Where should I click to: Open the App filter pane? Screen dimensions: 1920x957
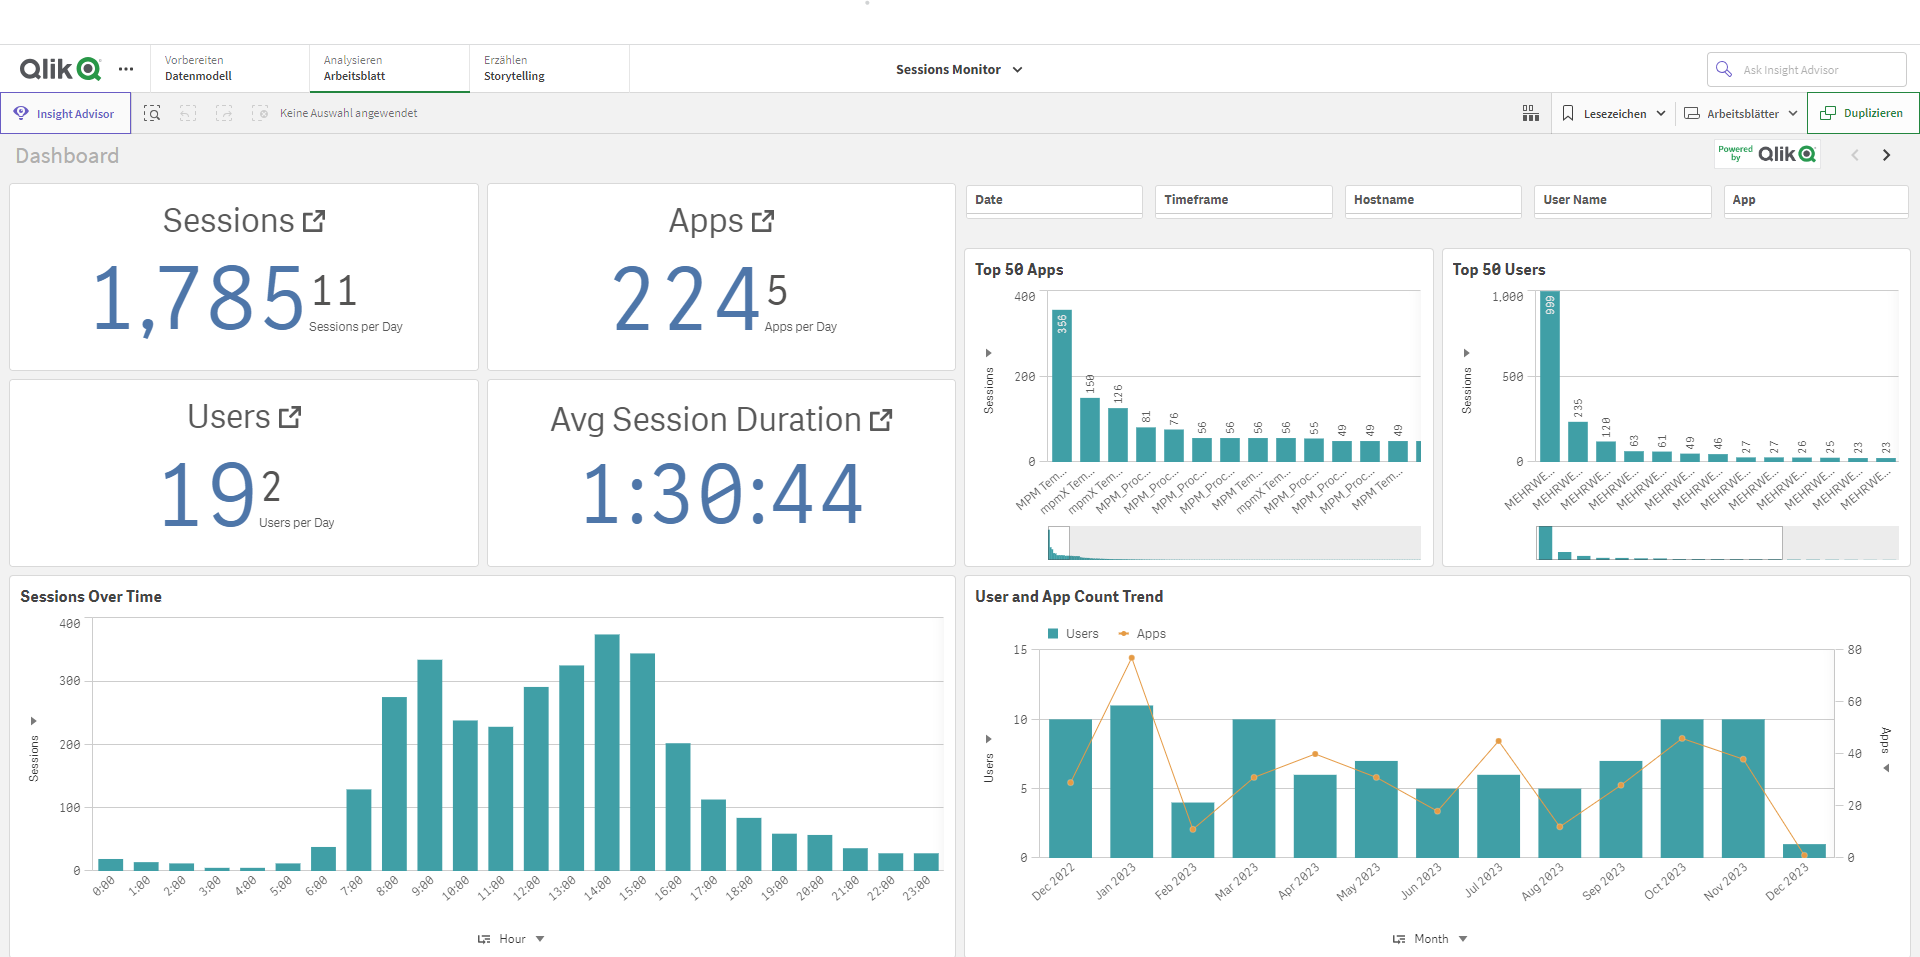click(1816, 200)
